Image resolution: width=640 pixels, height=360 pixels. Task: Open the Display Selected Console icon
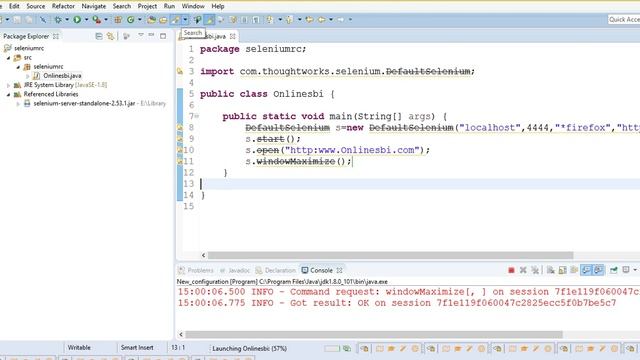626,270
